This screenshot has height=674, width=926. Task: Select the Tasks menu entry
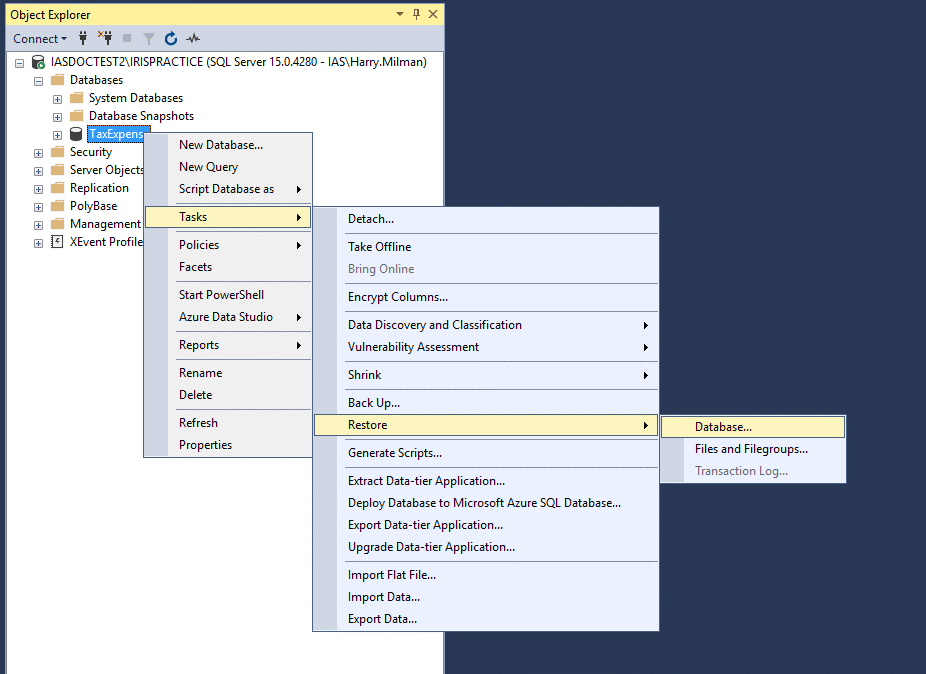point(228,217)
